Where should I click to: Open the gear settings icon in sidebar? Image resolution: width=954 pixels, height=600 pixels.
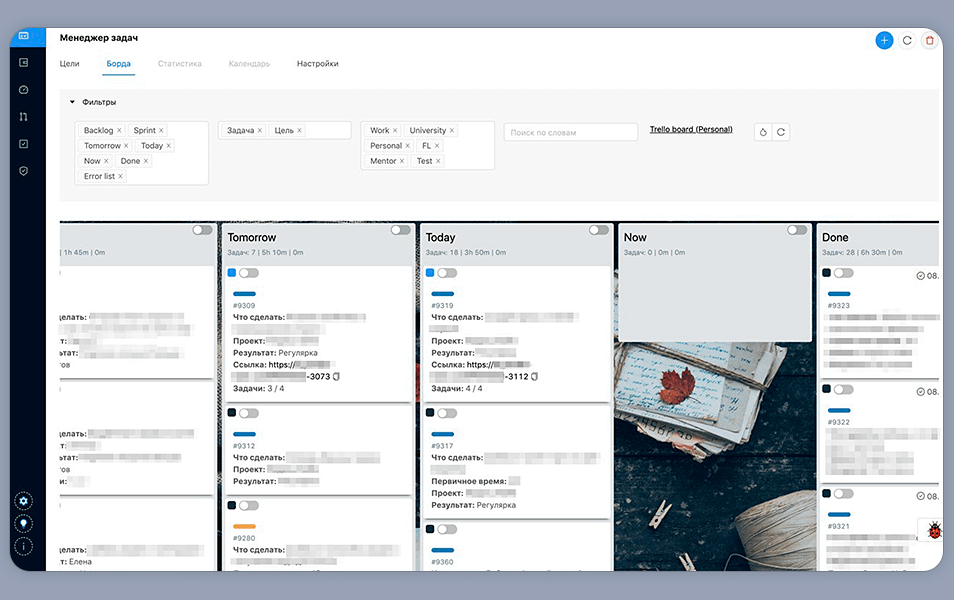coord(24,501)
